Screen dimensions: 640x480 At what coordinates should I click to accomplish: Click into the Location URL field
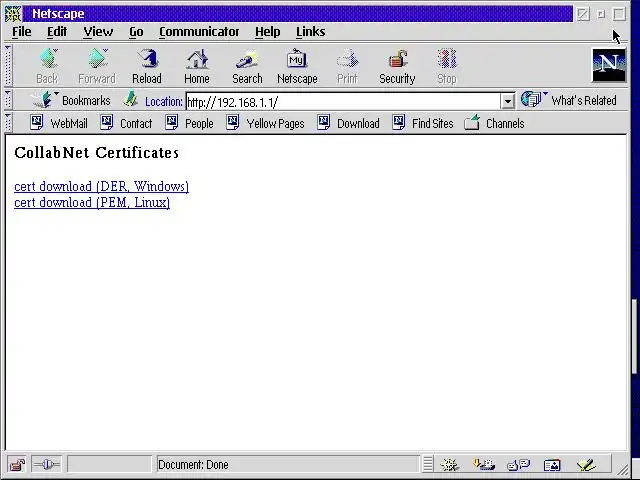click(343, 101)
